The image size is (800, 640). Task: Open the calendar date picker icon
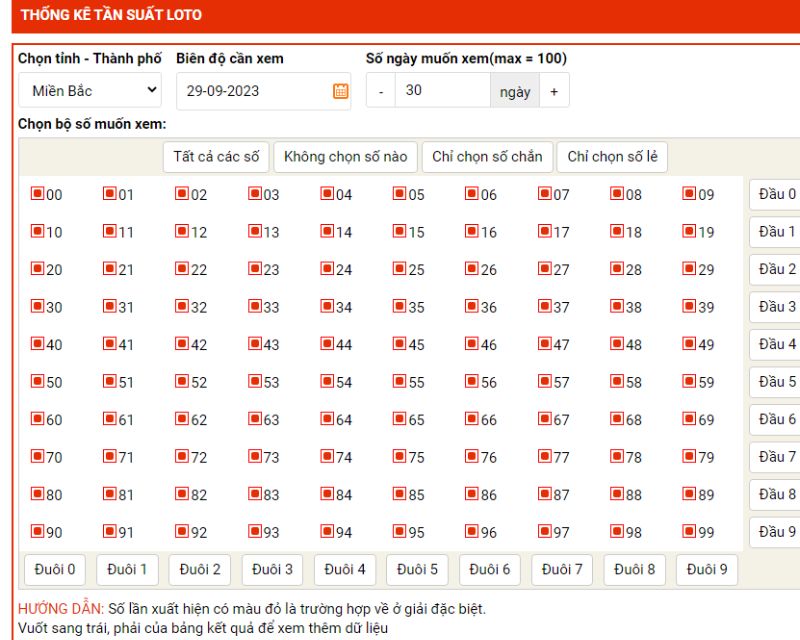pyautogui.click(x=340, y=91)
